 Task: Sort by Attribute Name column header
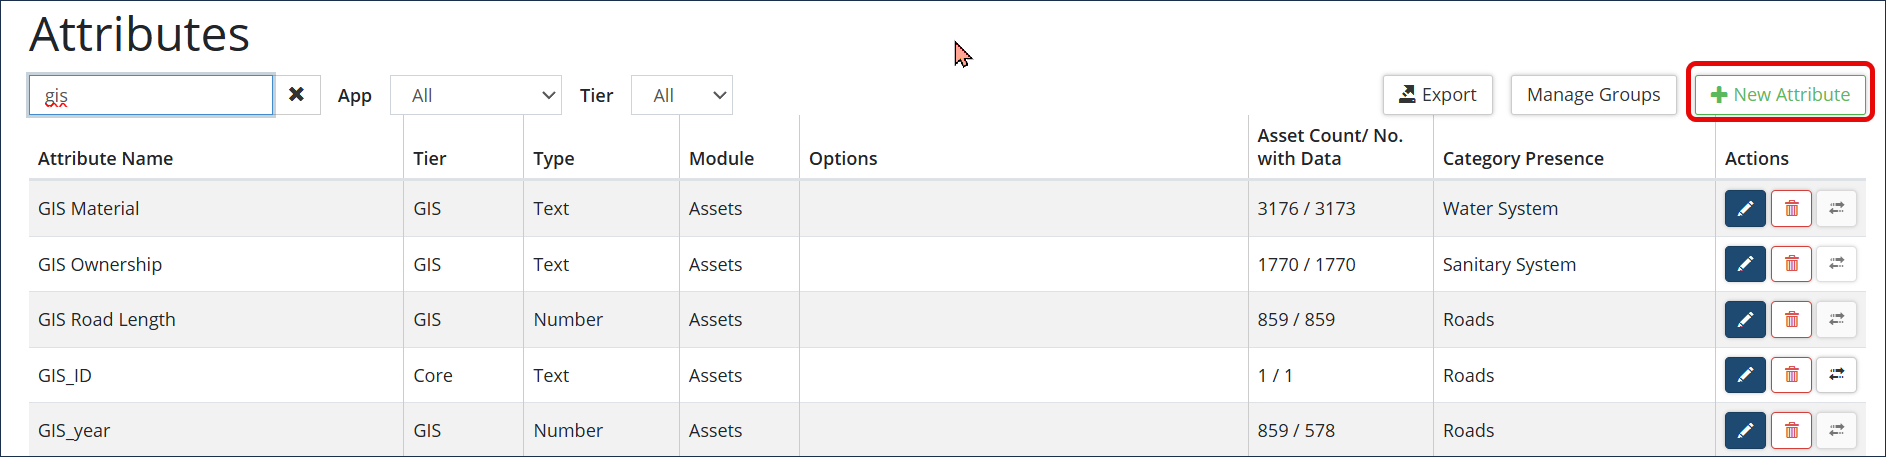(106, 158)
